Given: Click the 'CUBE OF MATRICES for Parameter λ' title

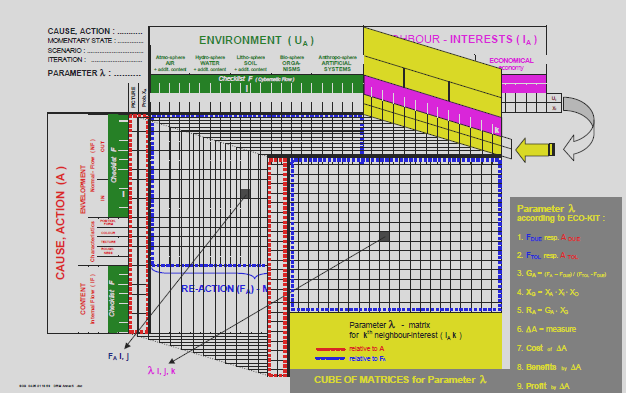Looking at the screenshot, I should pos(400,380).
